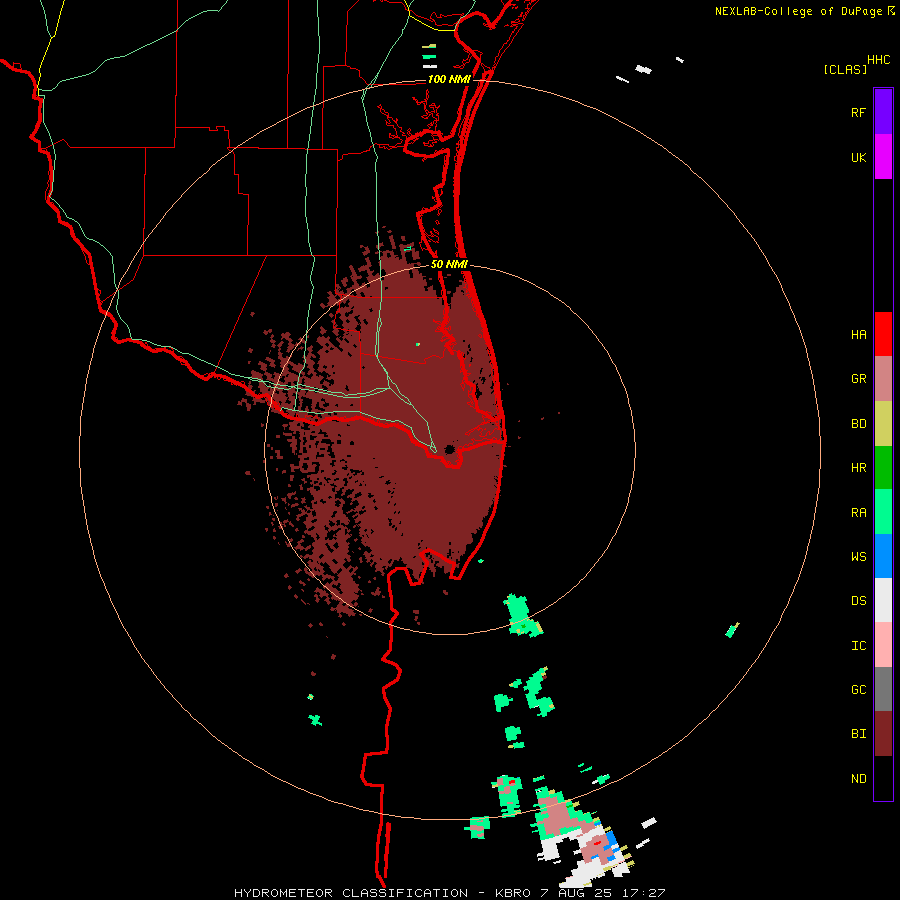Click the ND legend label
The height and width of the screenshot is (900, 900).
click(858, 779)
